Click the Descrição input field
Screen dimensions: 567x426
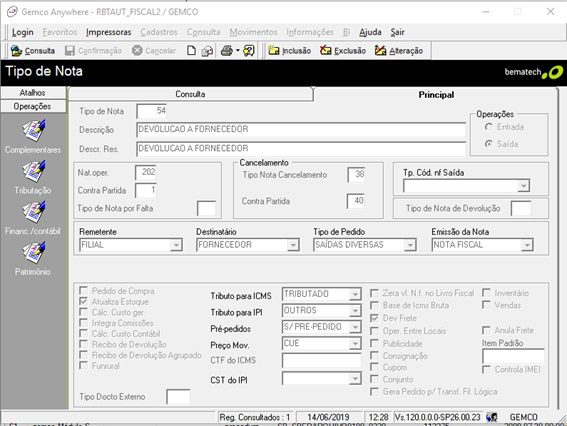click(x=301, y=129)
